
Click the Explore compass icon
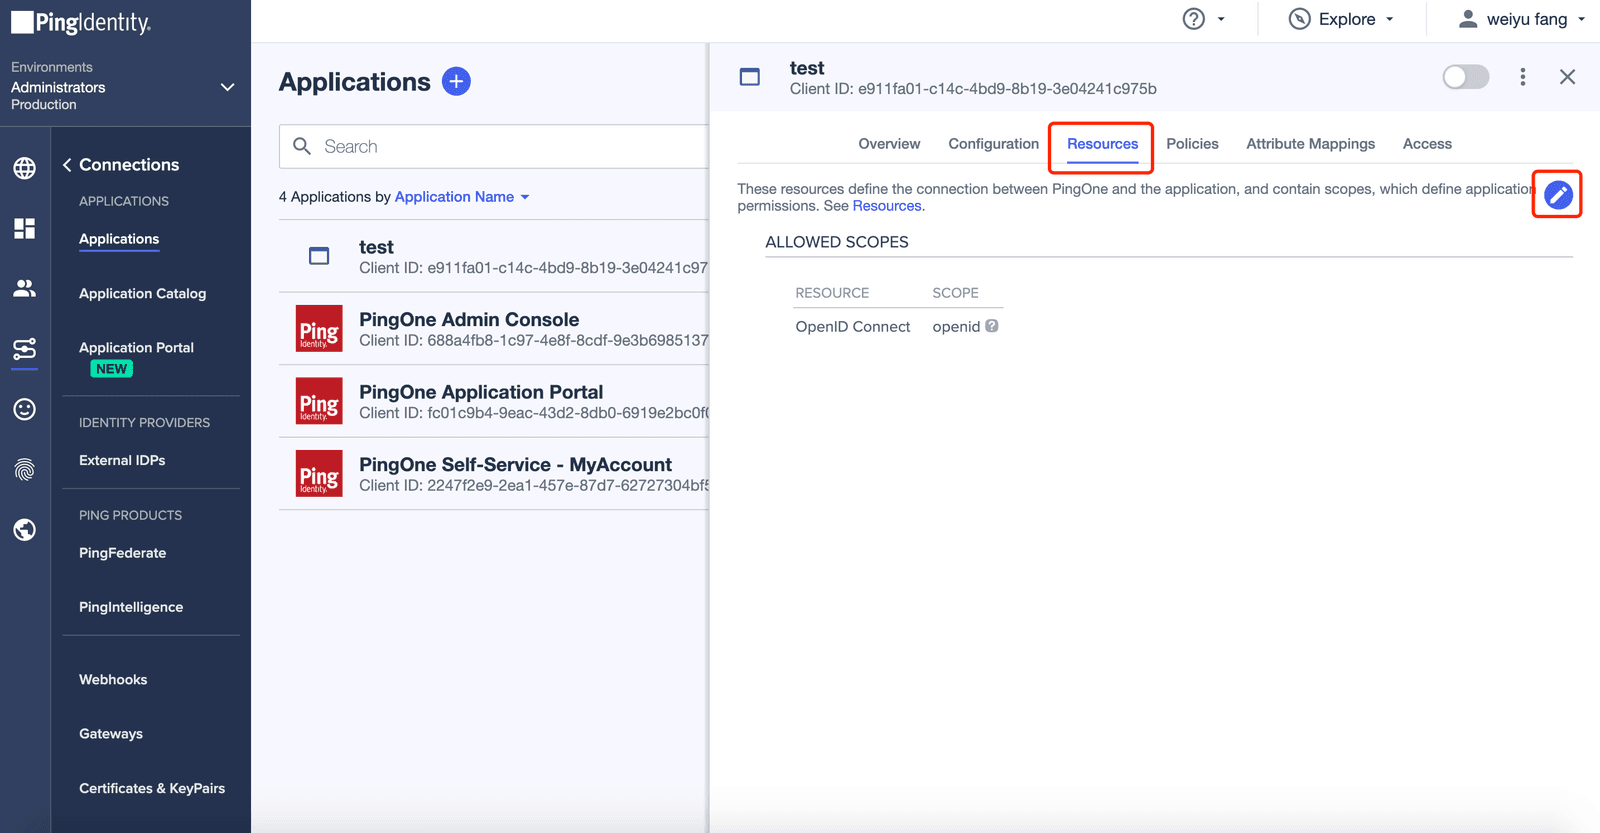[1299, 19]
